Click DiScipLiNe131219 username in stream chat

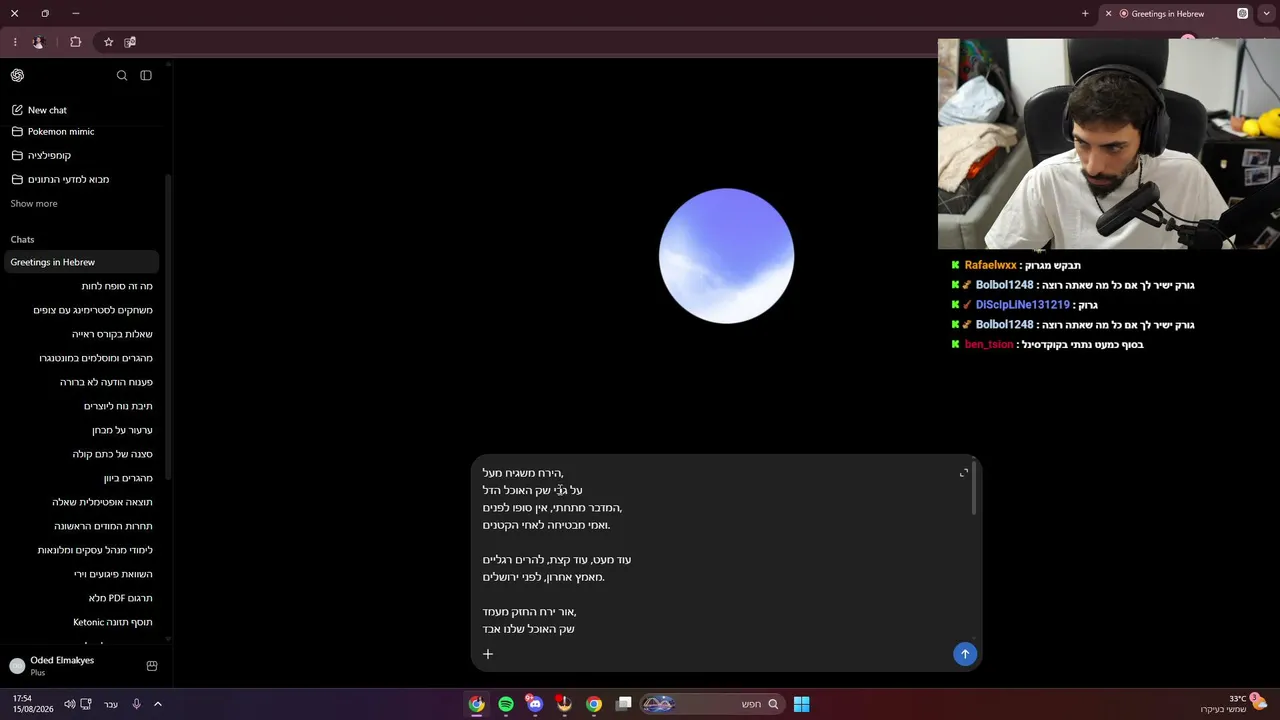(x=1022, y=305)
